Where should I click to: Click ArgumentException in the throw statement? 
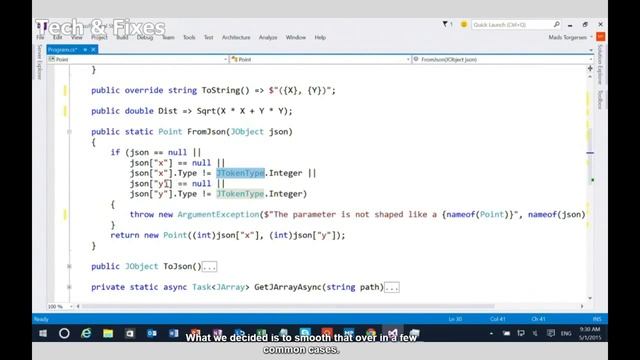(218, 214)
